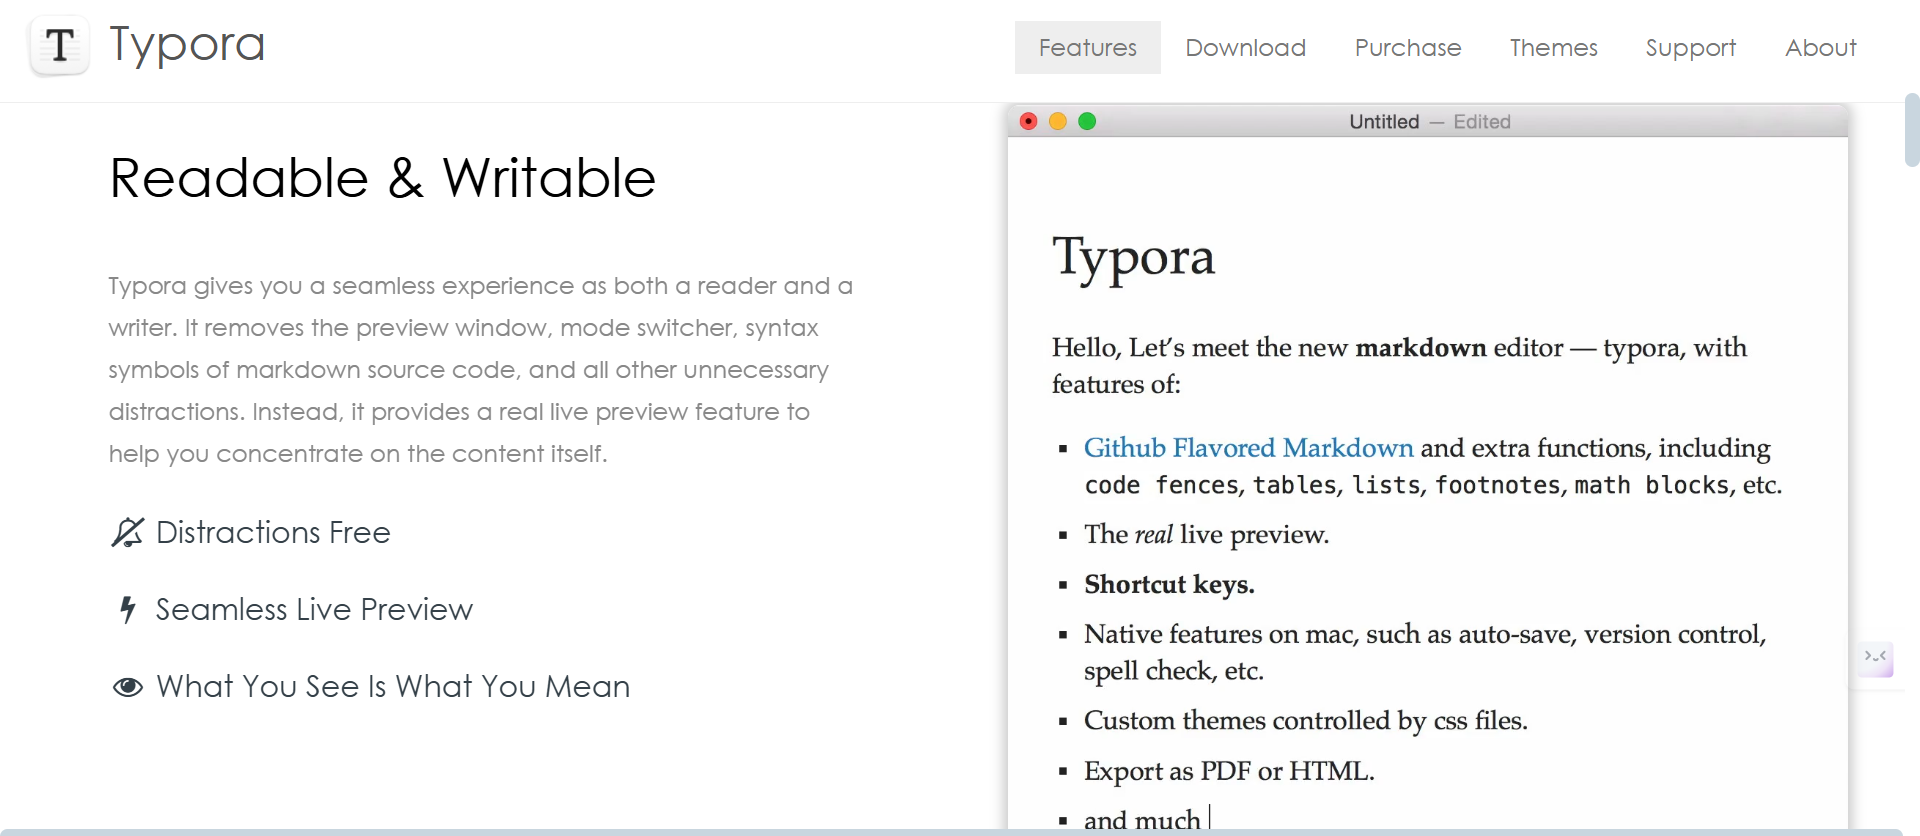This screenshot has width=1920, height=836.
Task: Click the yellow minimize dot in demo window
Action: (1058, 121)
